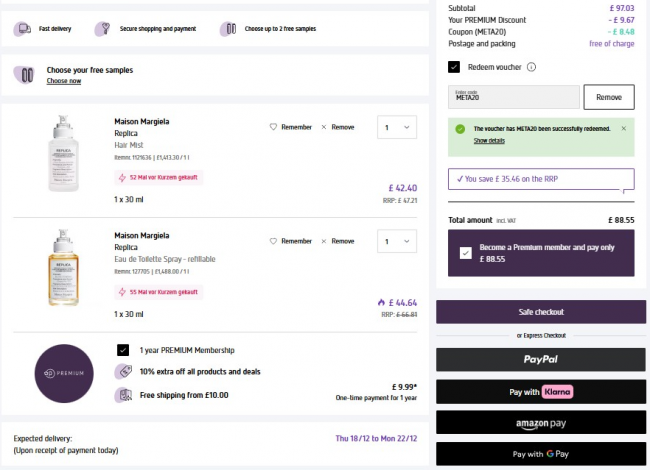Click the heart icon for Hair Mist

(x=273, y=127)
